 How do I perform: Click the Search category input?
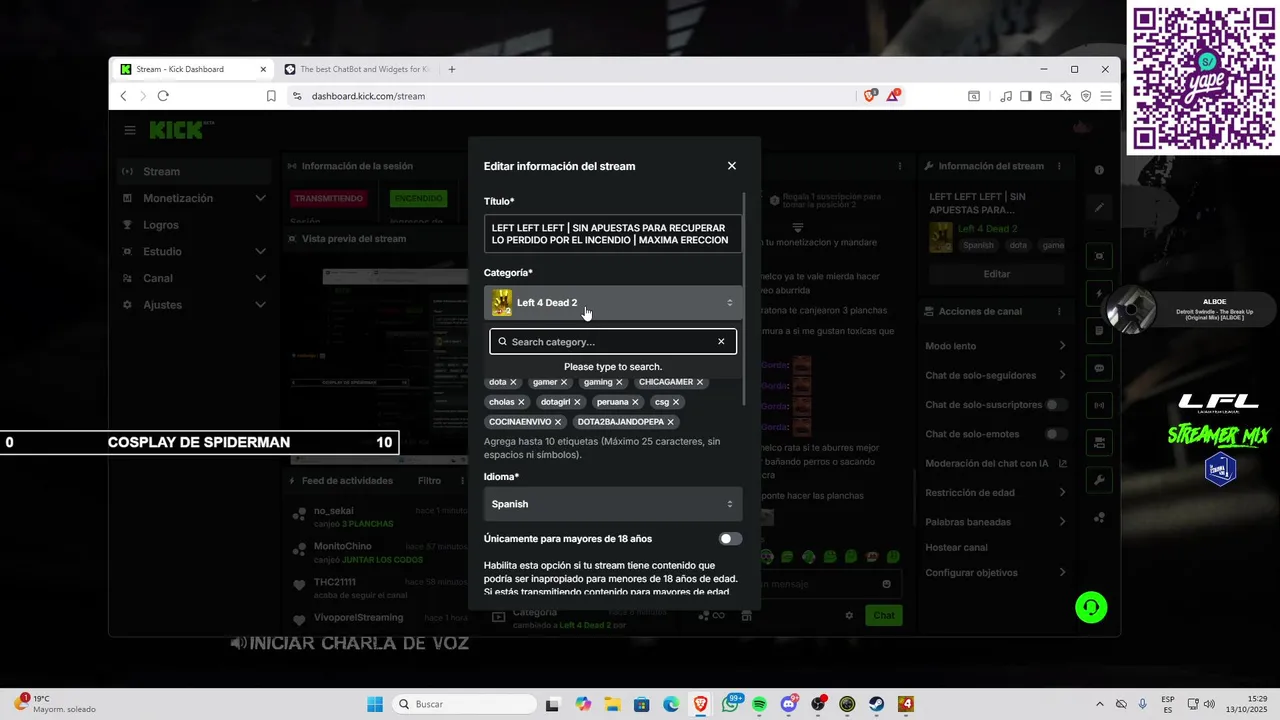tap(613, 342)
